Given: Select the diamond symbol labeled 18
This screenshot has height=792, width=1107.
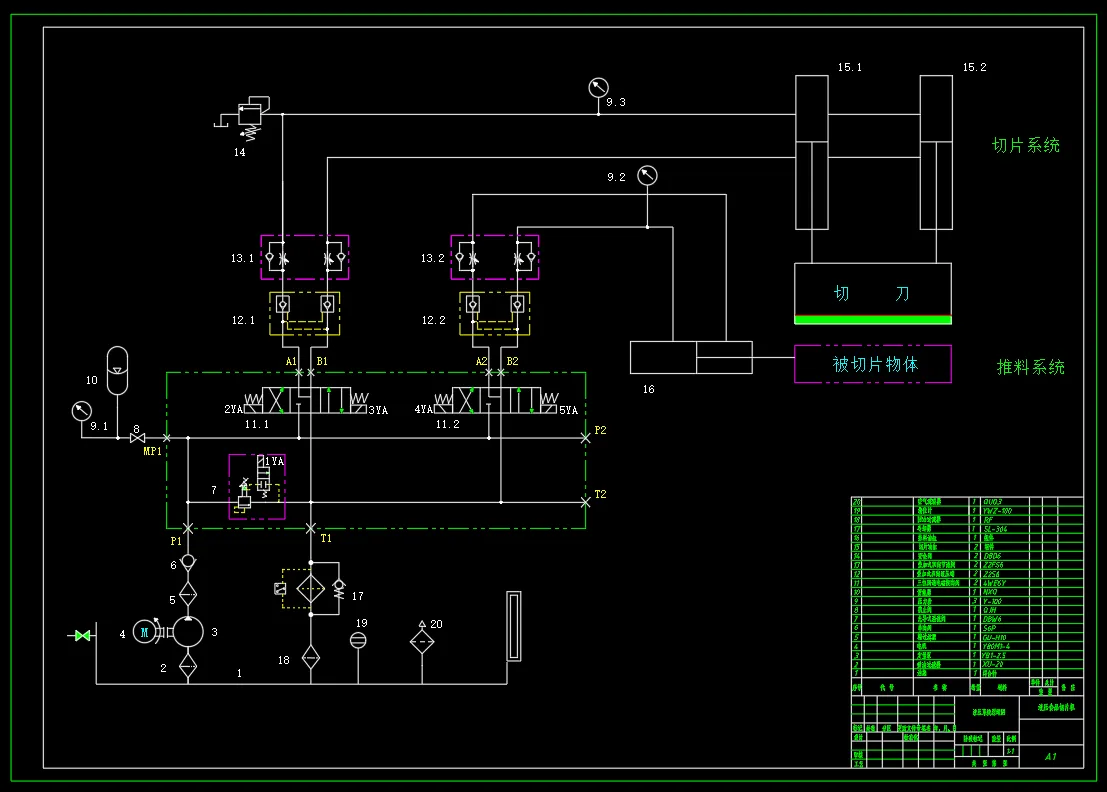Looking at the screenshot, I should pyautogui.click(x=311, y=658).
